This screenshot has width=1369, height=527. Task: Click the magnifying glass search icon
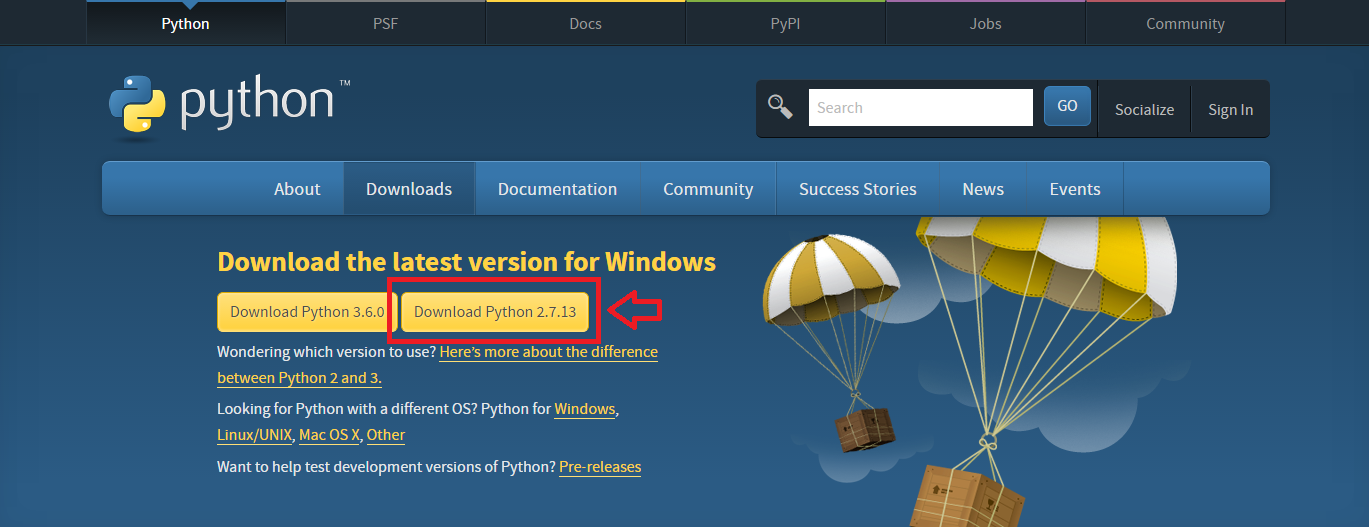(780, 107)
